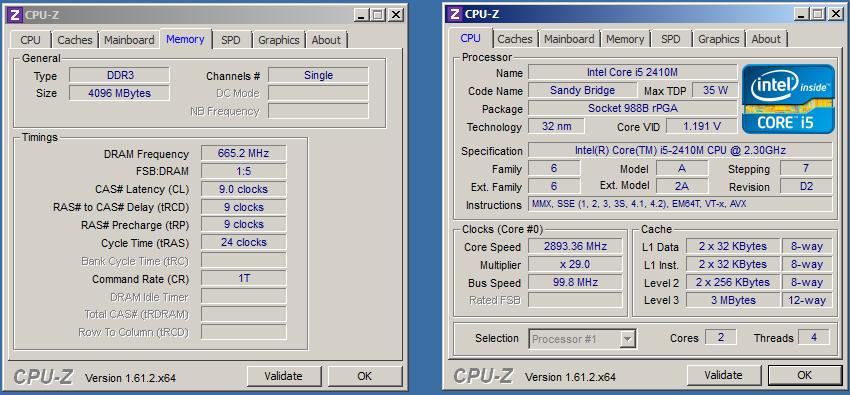Click the L1 Data 2 x 32 KBytes value

point(733,247)
